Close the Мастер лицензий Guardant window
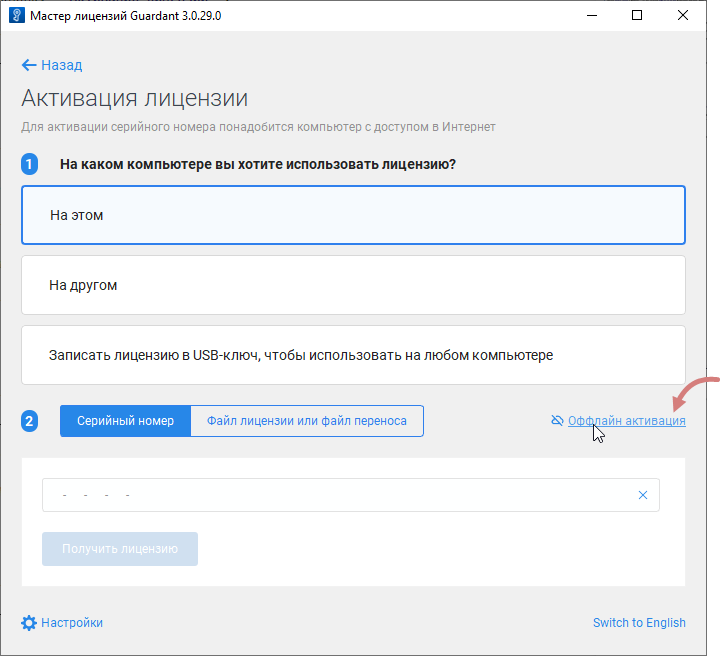Screen dimensions: 720x656 click(x=683, y=16)
